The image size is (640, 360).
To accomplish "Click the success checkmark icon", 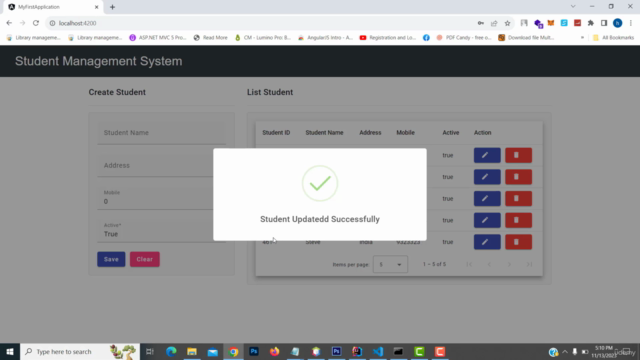I will click(320, 183).
